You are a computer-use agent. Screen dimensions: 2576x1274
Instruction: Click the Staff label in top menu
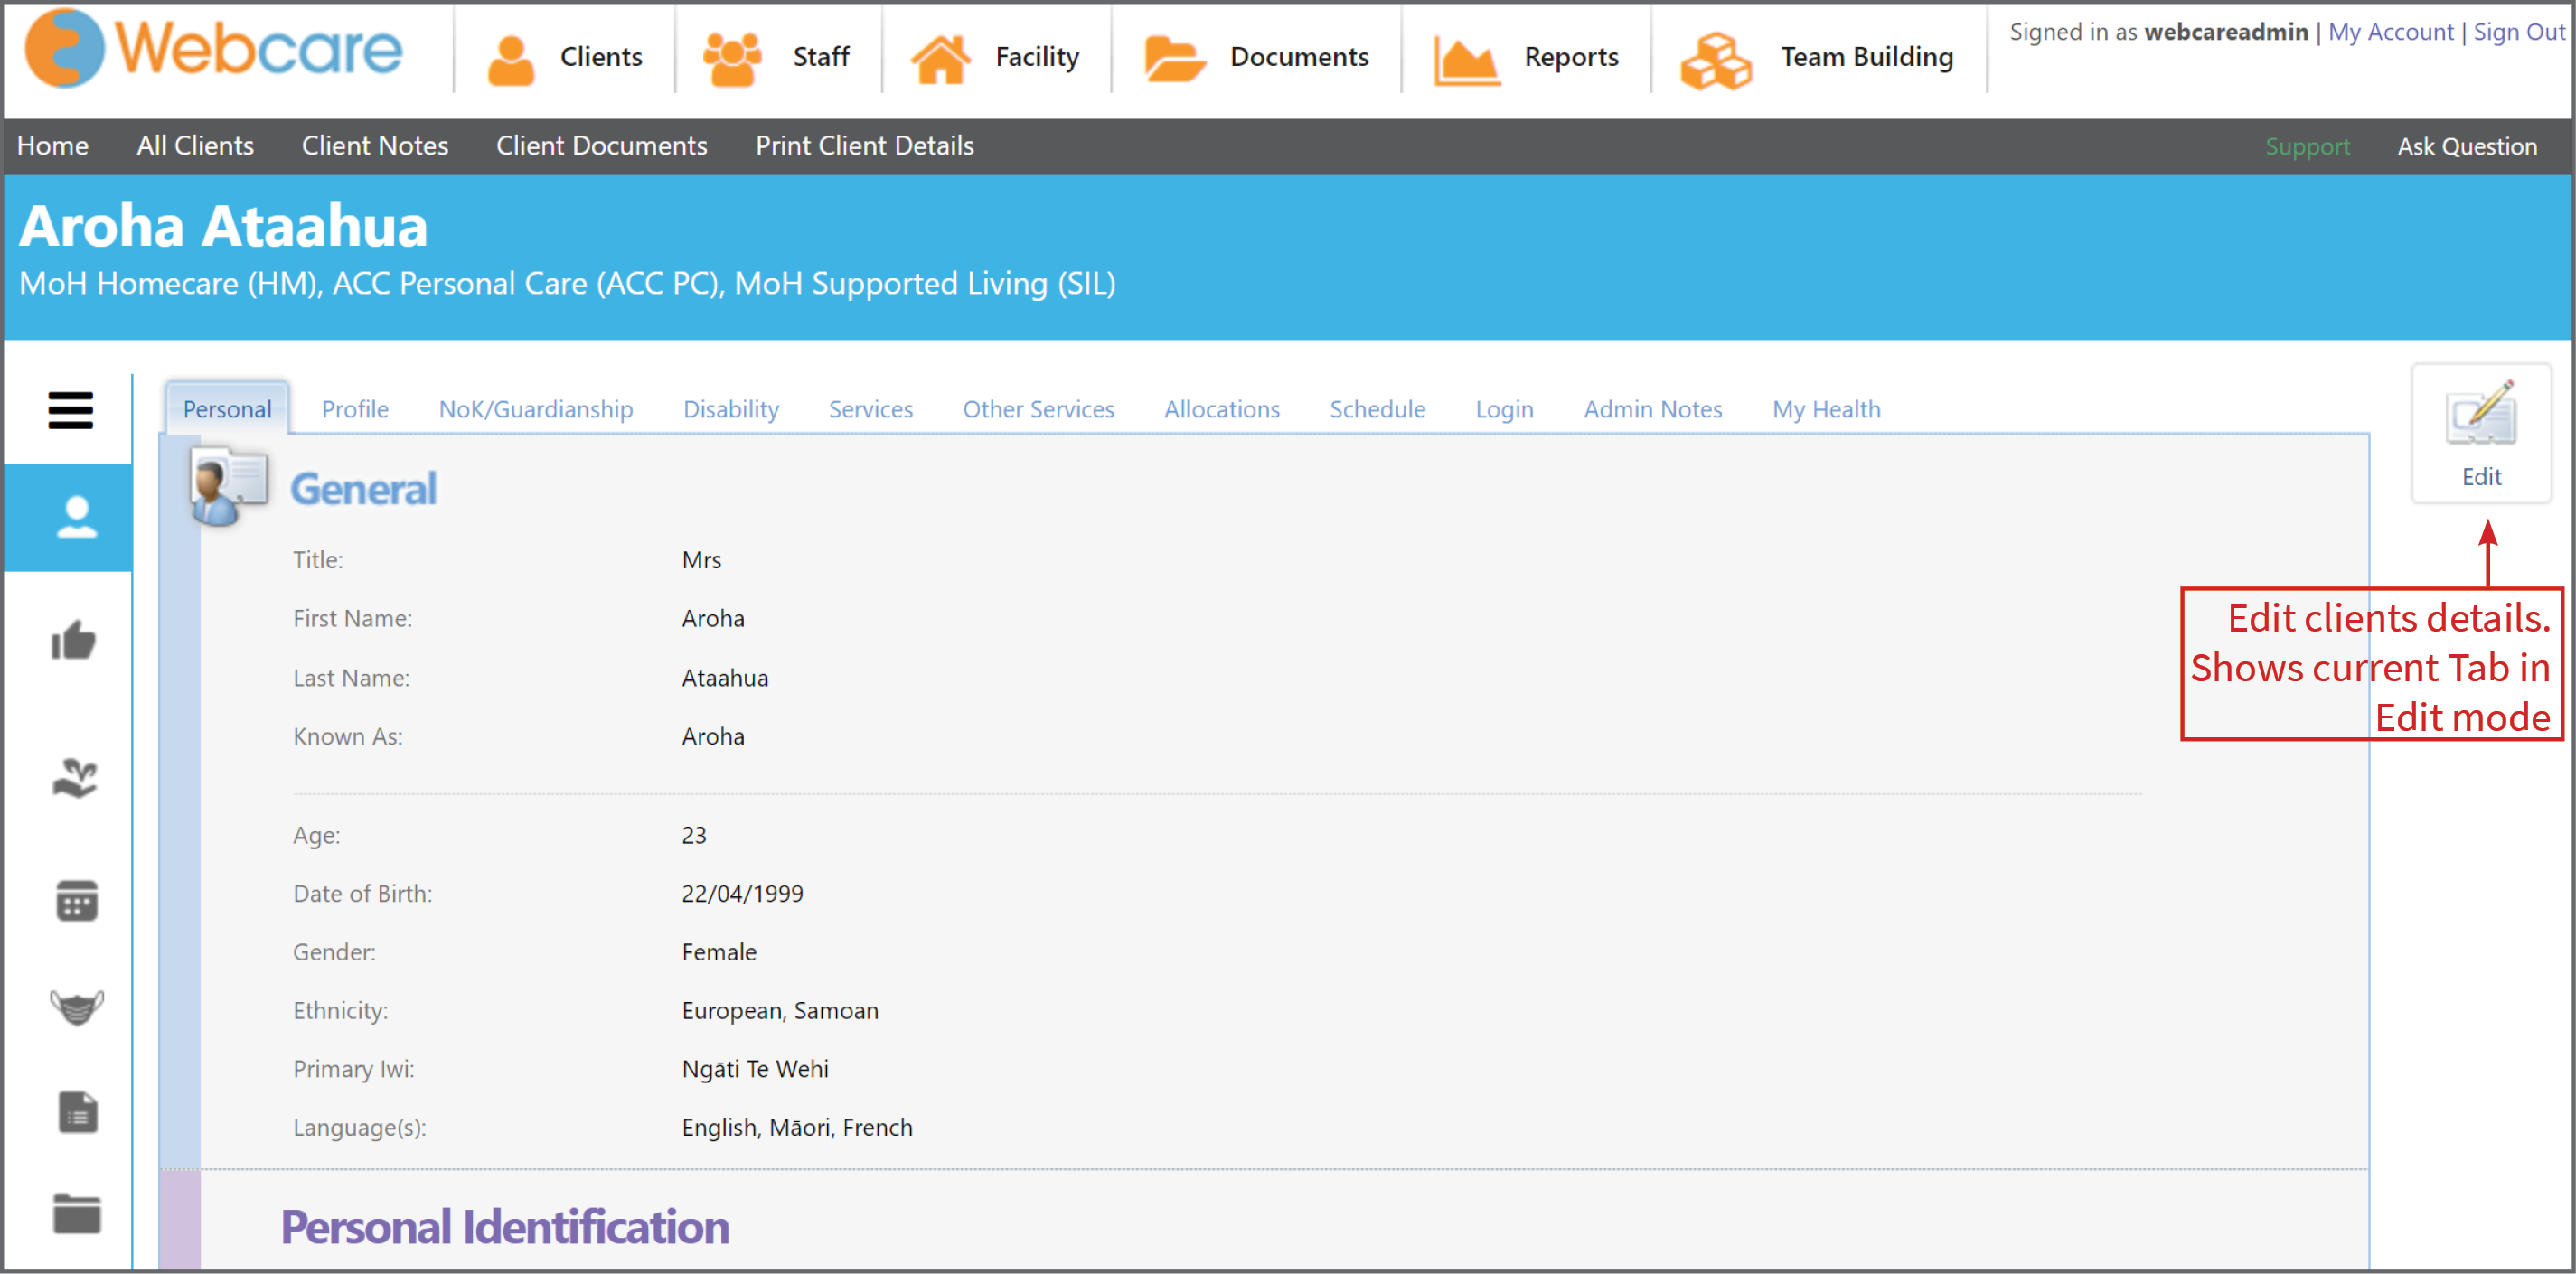[x=821, y=57]
